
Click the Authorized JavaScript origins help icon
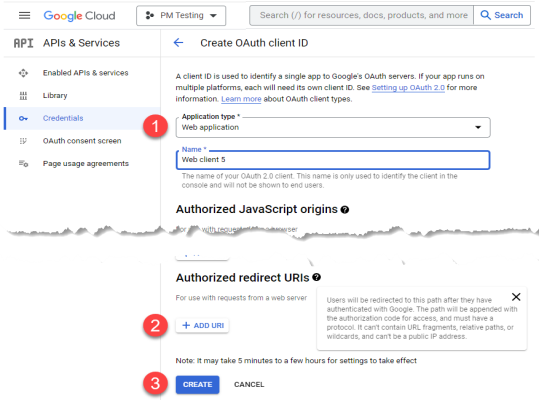[x=345, y=210]
